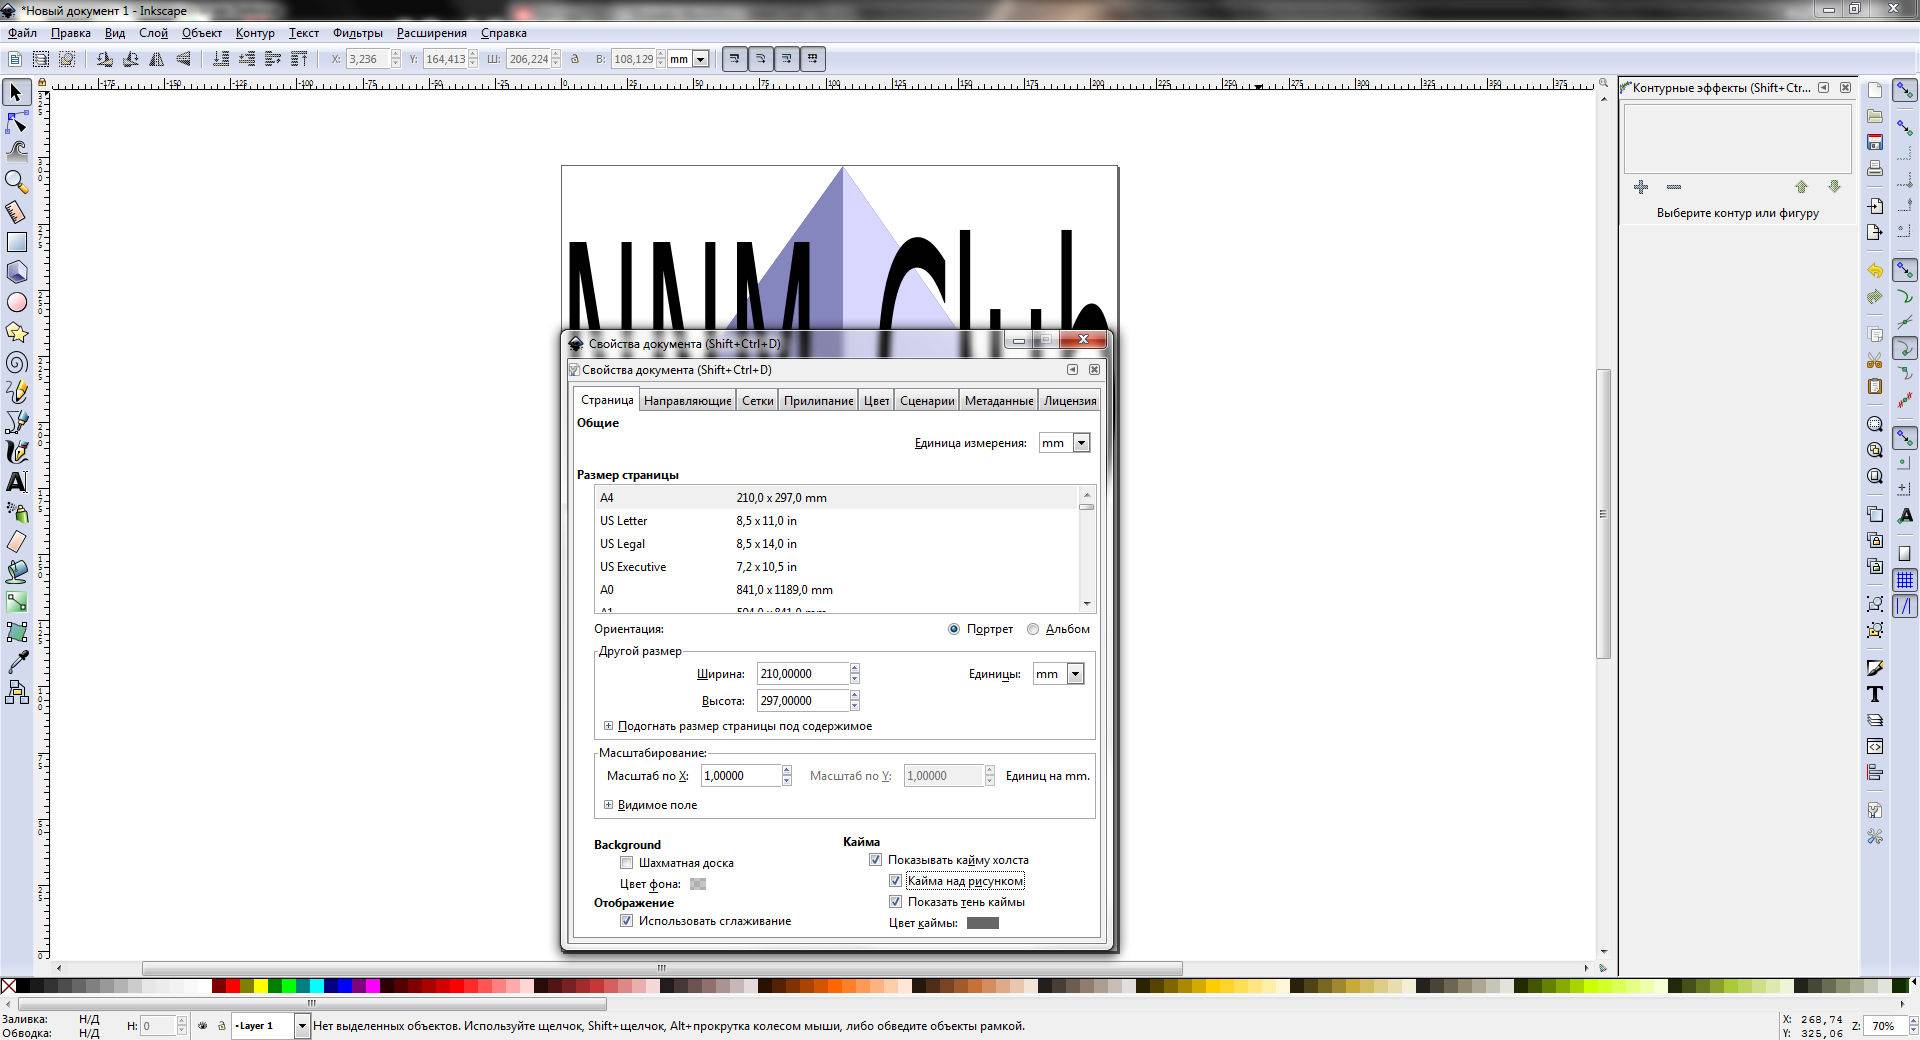The width and height of the screenshot is (1920, 1040).
Task: Select the Spiral tool
Action: (x=16, y=362)
